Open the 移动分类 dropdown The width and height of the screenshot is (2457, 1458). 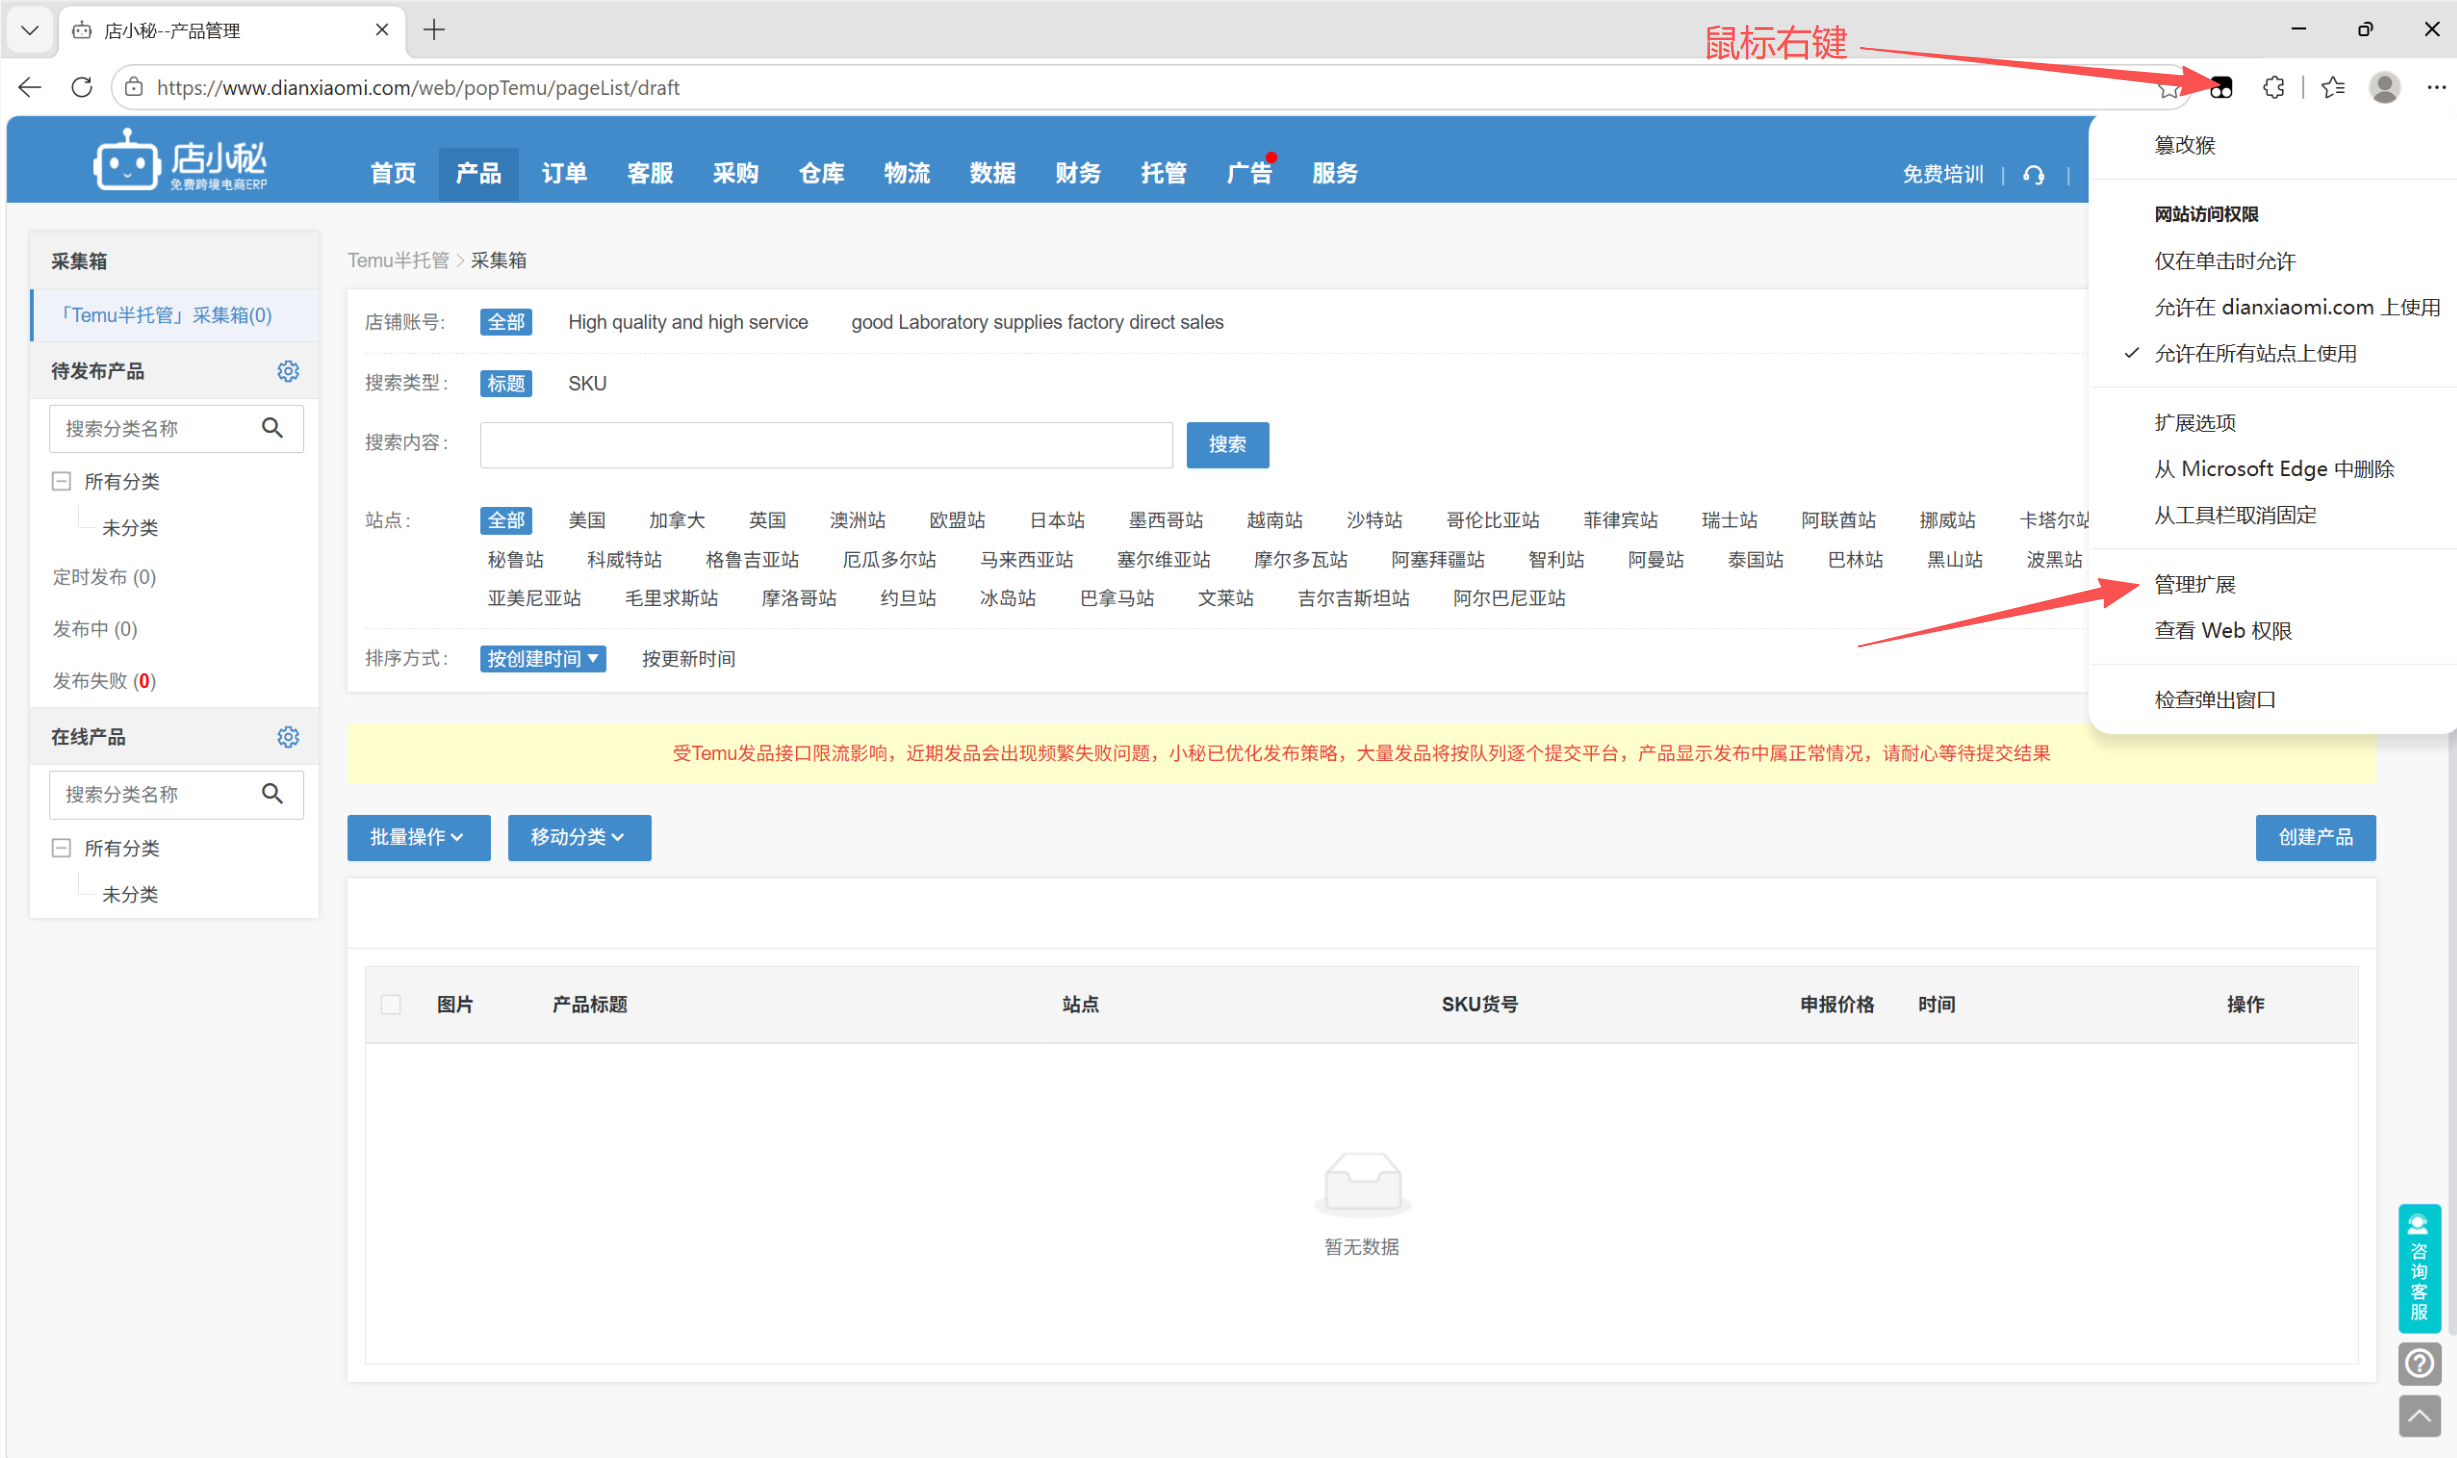pyautogui.click(x=579, y=837)
